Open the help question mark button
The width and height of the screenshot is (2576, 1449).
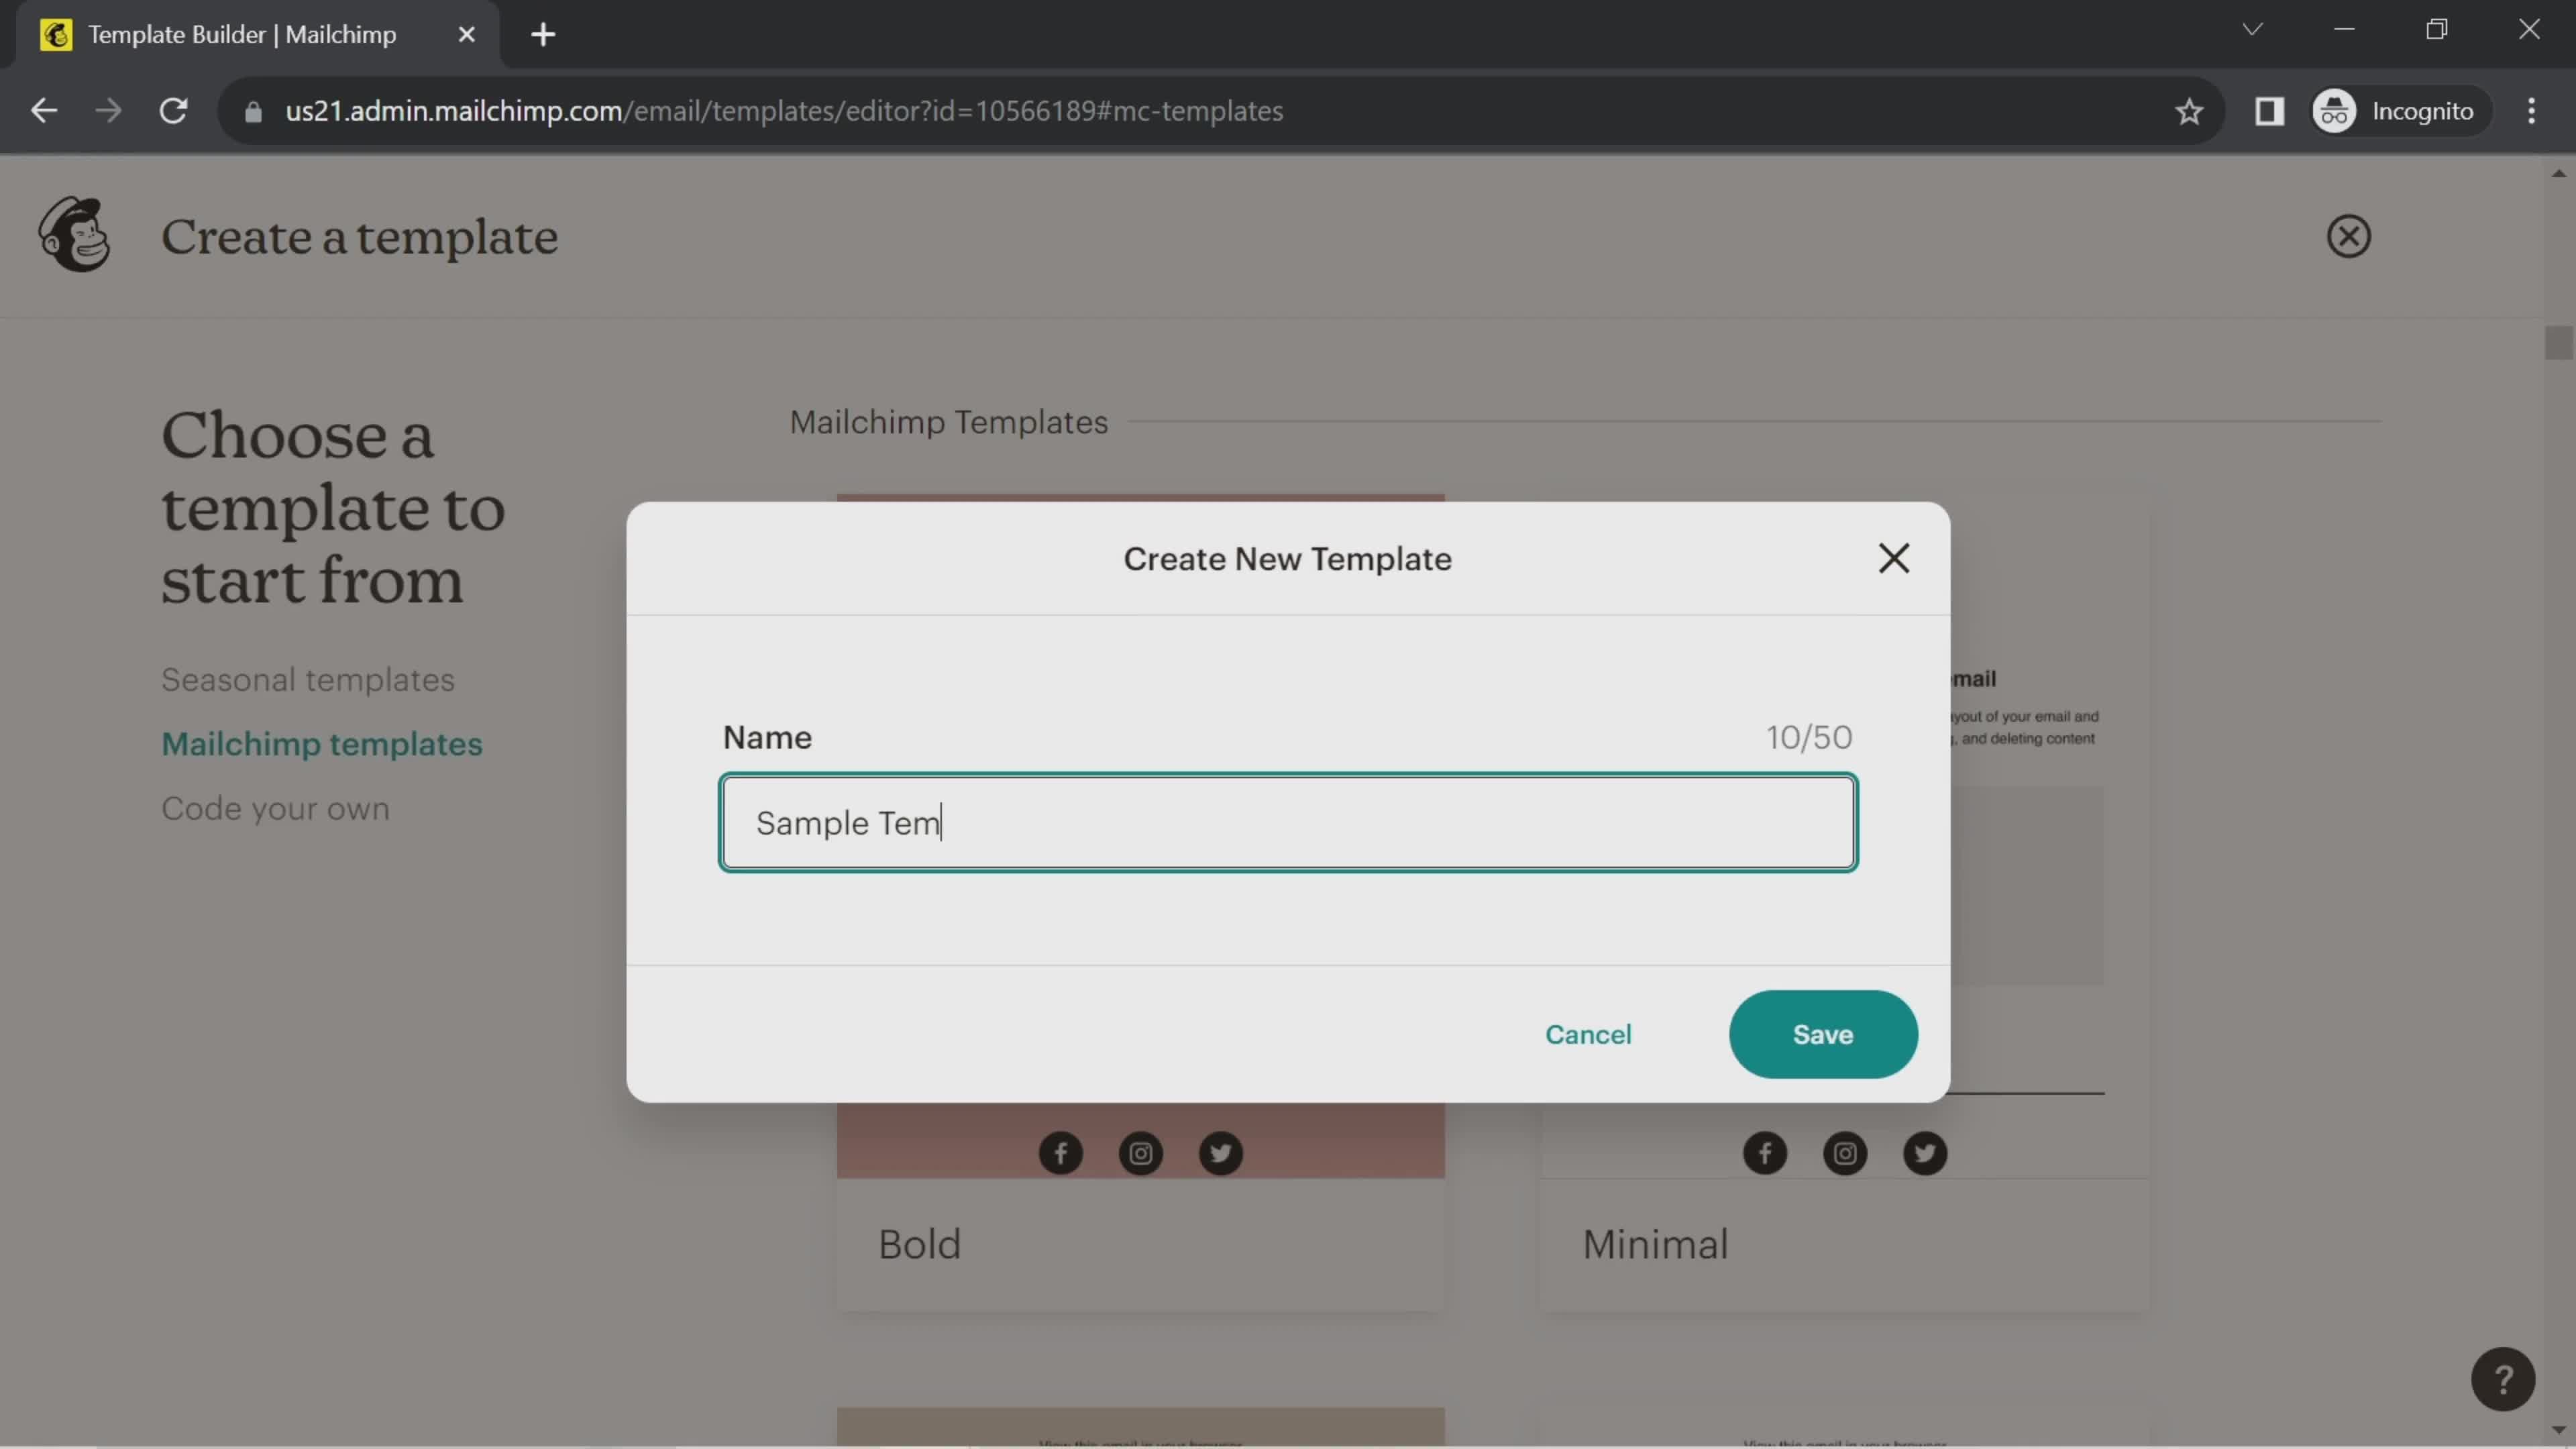coord(2502,1379)
